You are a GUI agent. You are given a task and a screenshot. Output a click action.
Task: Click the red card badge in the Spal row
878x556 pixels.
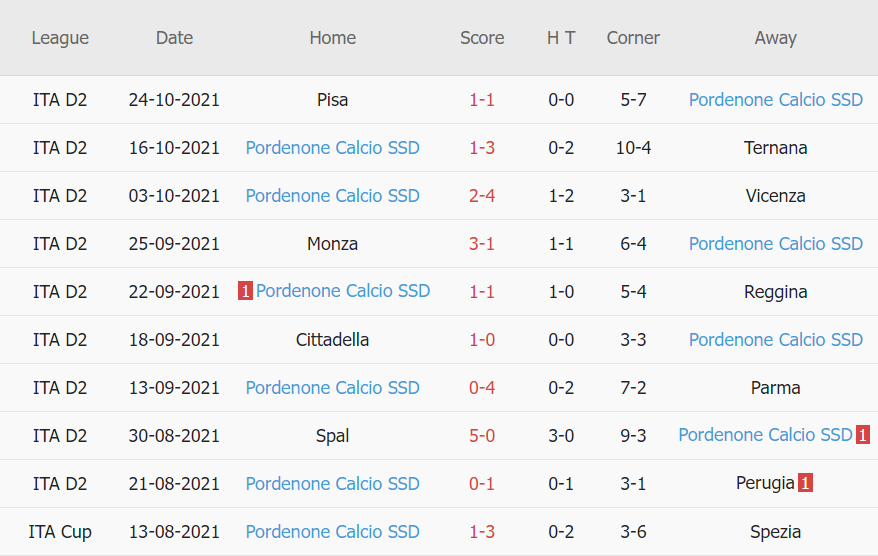(x=863, y=436)
